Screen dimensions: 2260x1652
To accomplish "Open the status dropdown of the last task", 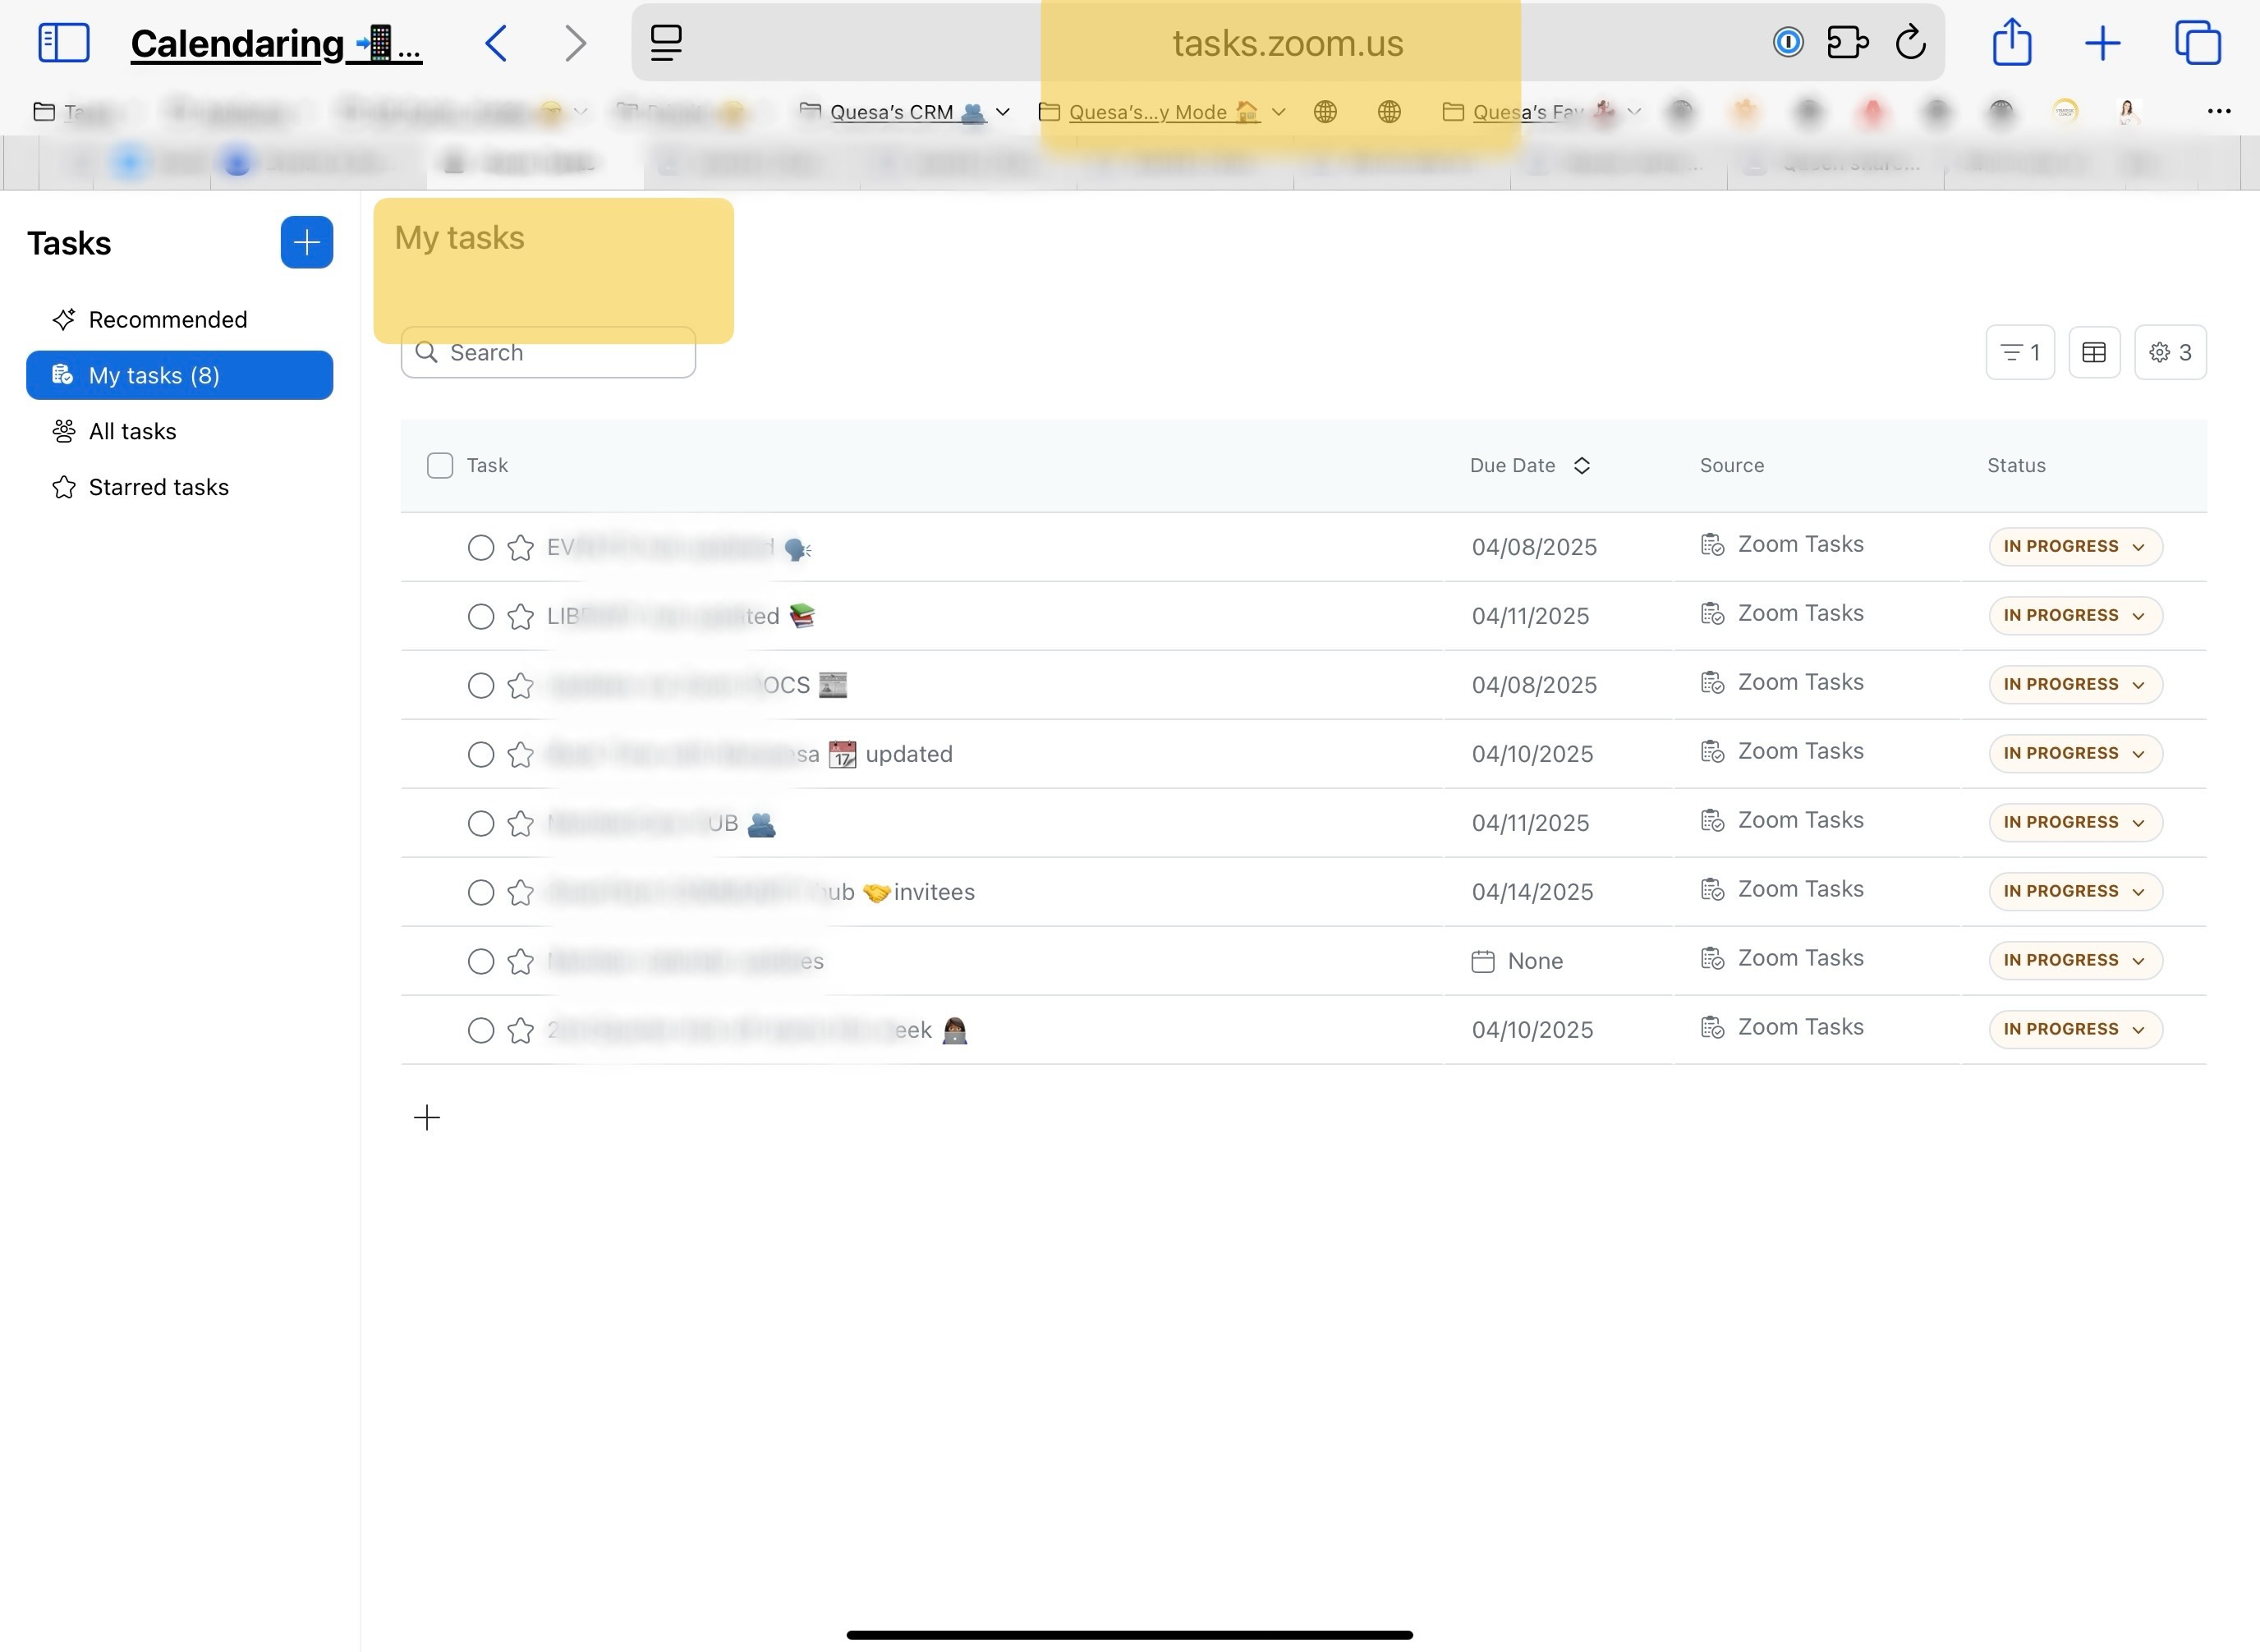I will click(2075, 1029).
